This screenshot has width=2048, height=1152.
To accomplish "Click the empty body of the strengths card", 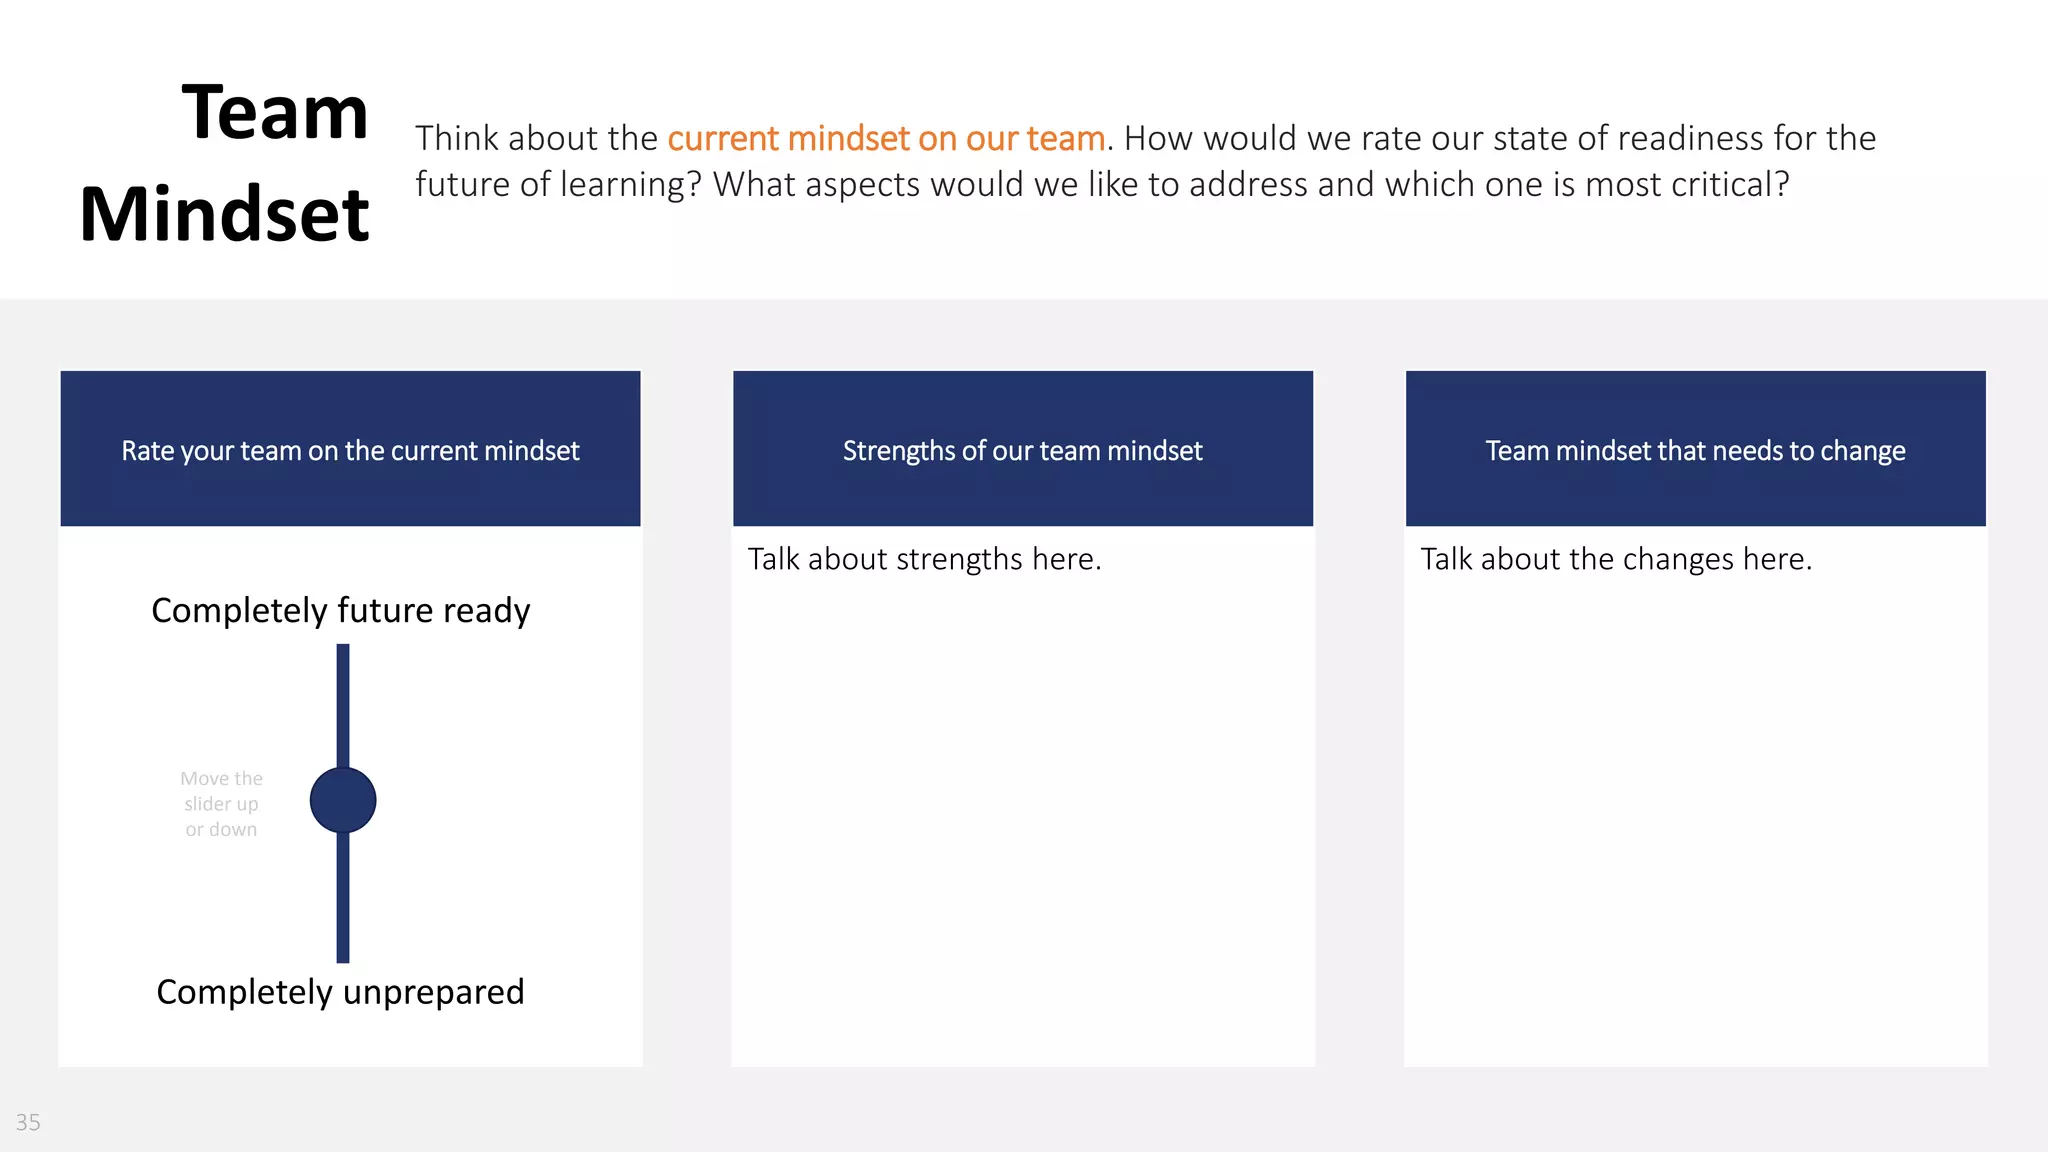I will (1022, 820).
